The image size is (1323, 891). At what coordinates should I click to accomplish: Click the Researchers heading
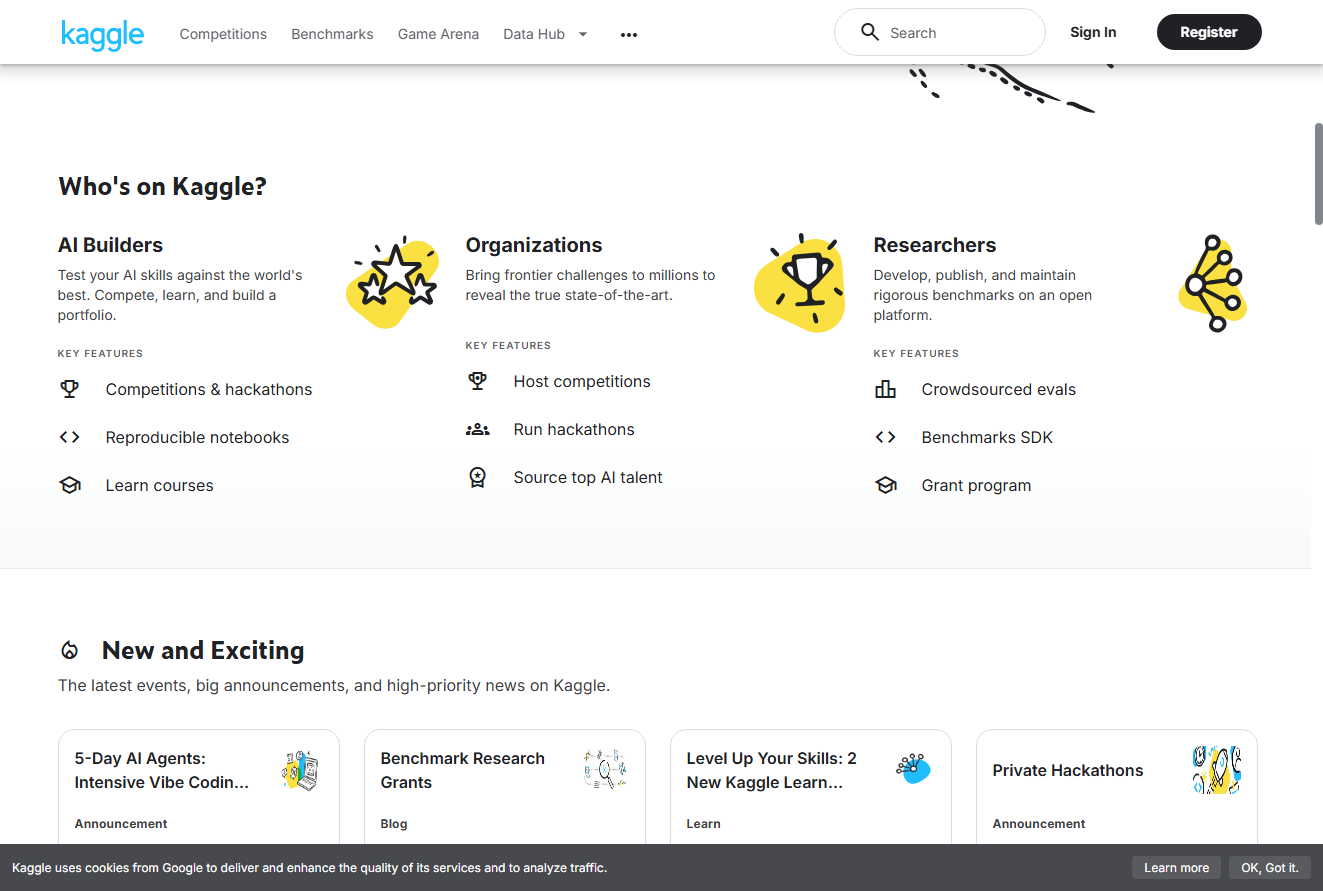tap(935, 245)
